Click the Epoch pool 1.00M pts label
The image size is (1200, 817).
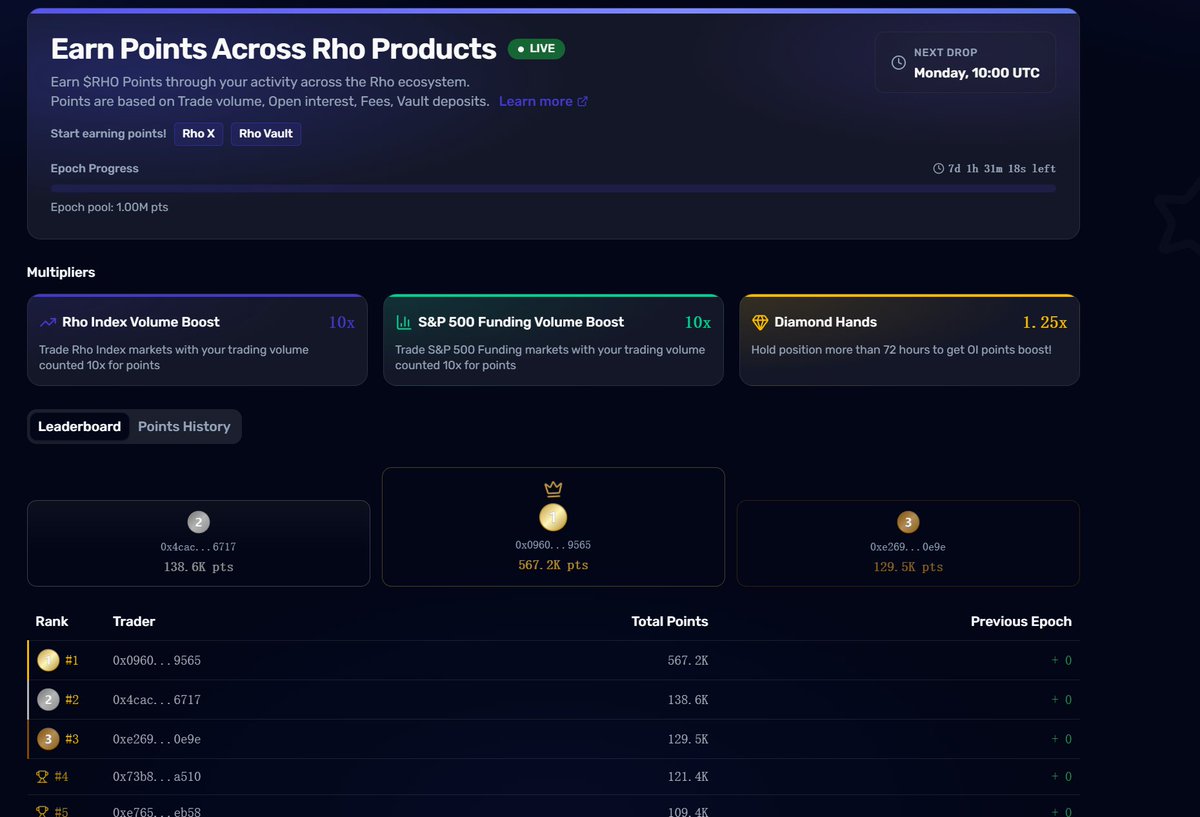tap(110, 207)
